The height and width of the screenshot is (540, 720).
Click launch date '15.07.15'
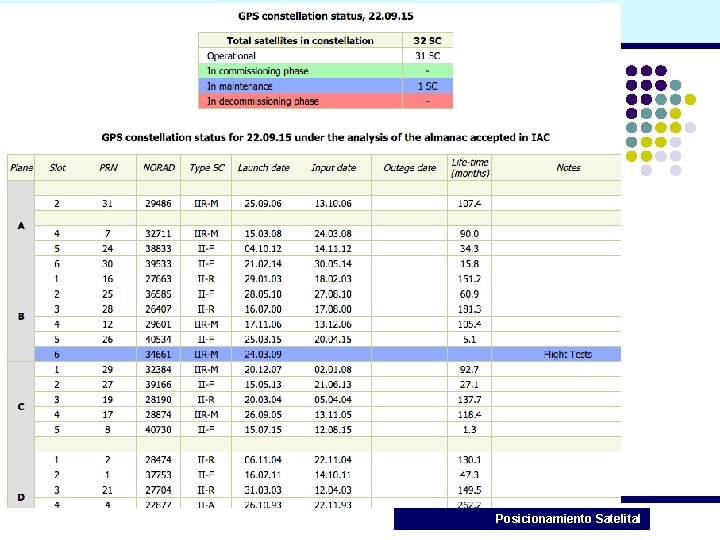tap(263, 430)
